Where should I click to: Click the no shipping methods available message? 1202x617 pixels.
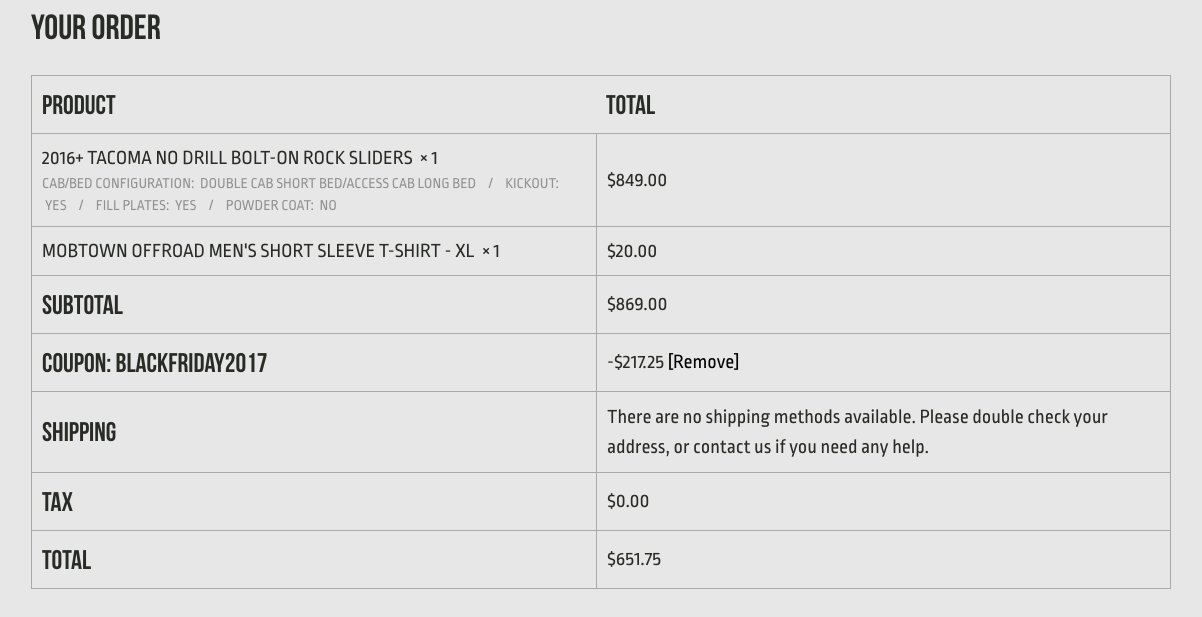coord(857,432)
